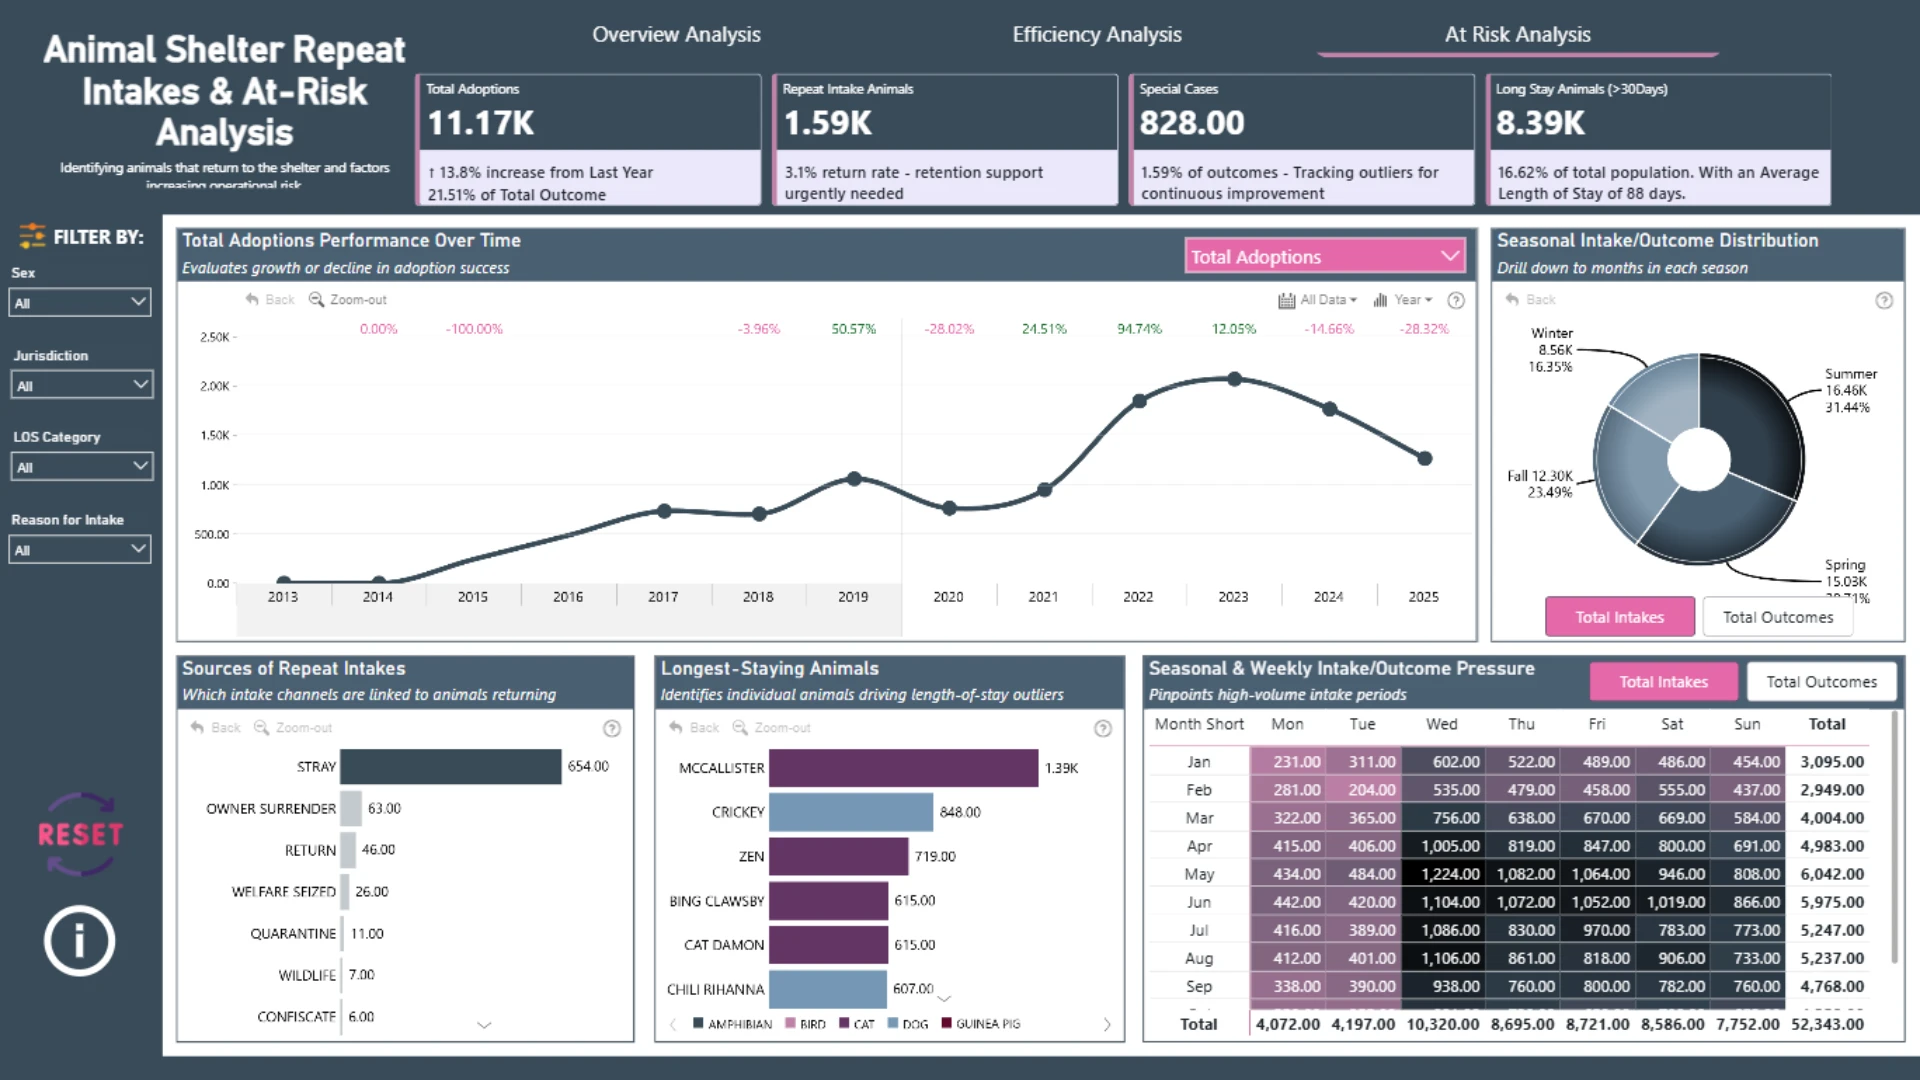The height and width of the screenshot is (1080, 1920).
Task: Click the 2023 data point on line chart
Action: (1235, 379)
